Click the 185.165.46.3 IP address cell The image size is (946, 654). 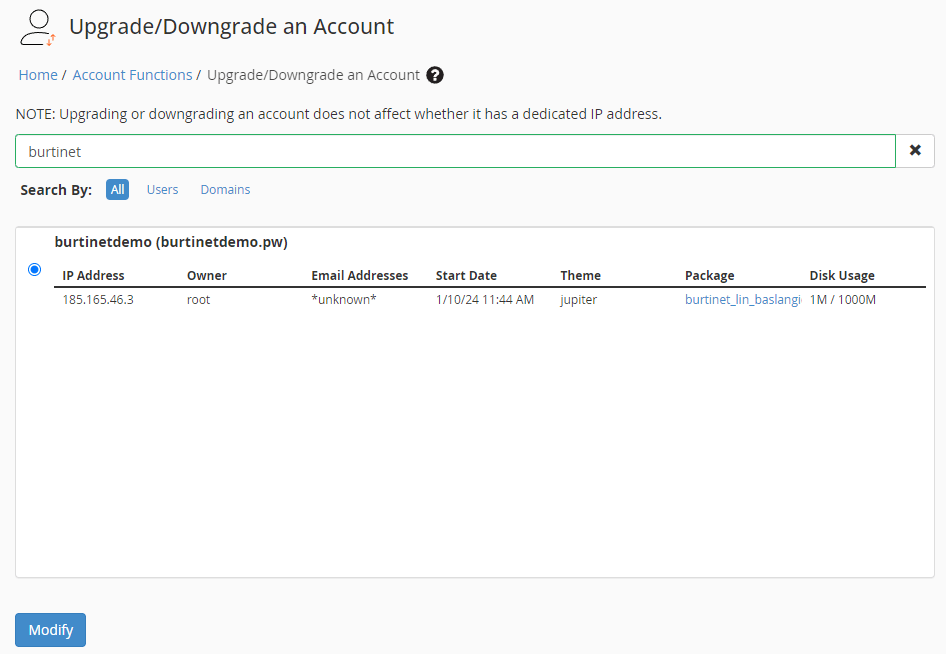98,299
